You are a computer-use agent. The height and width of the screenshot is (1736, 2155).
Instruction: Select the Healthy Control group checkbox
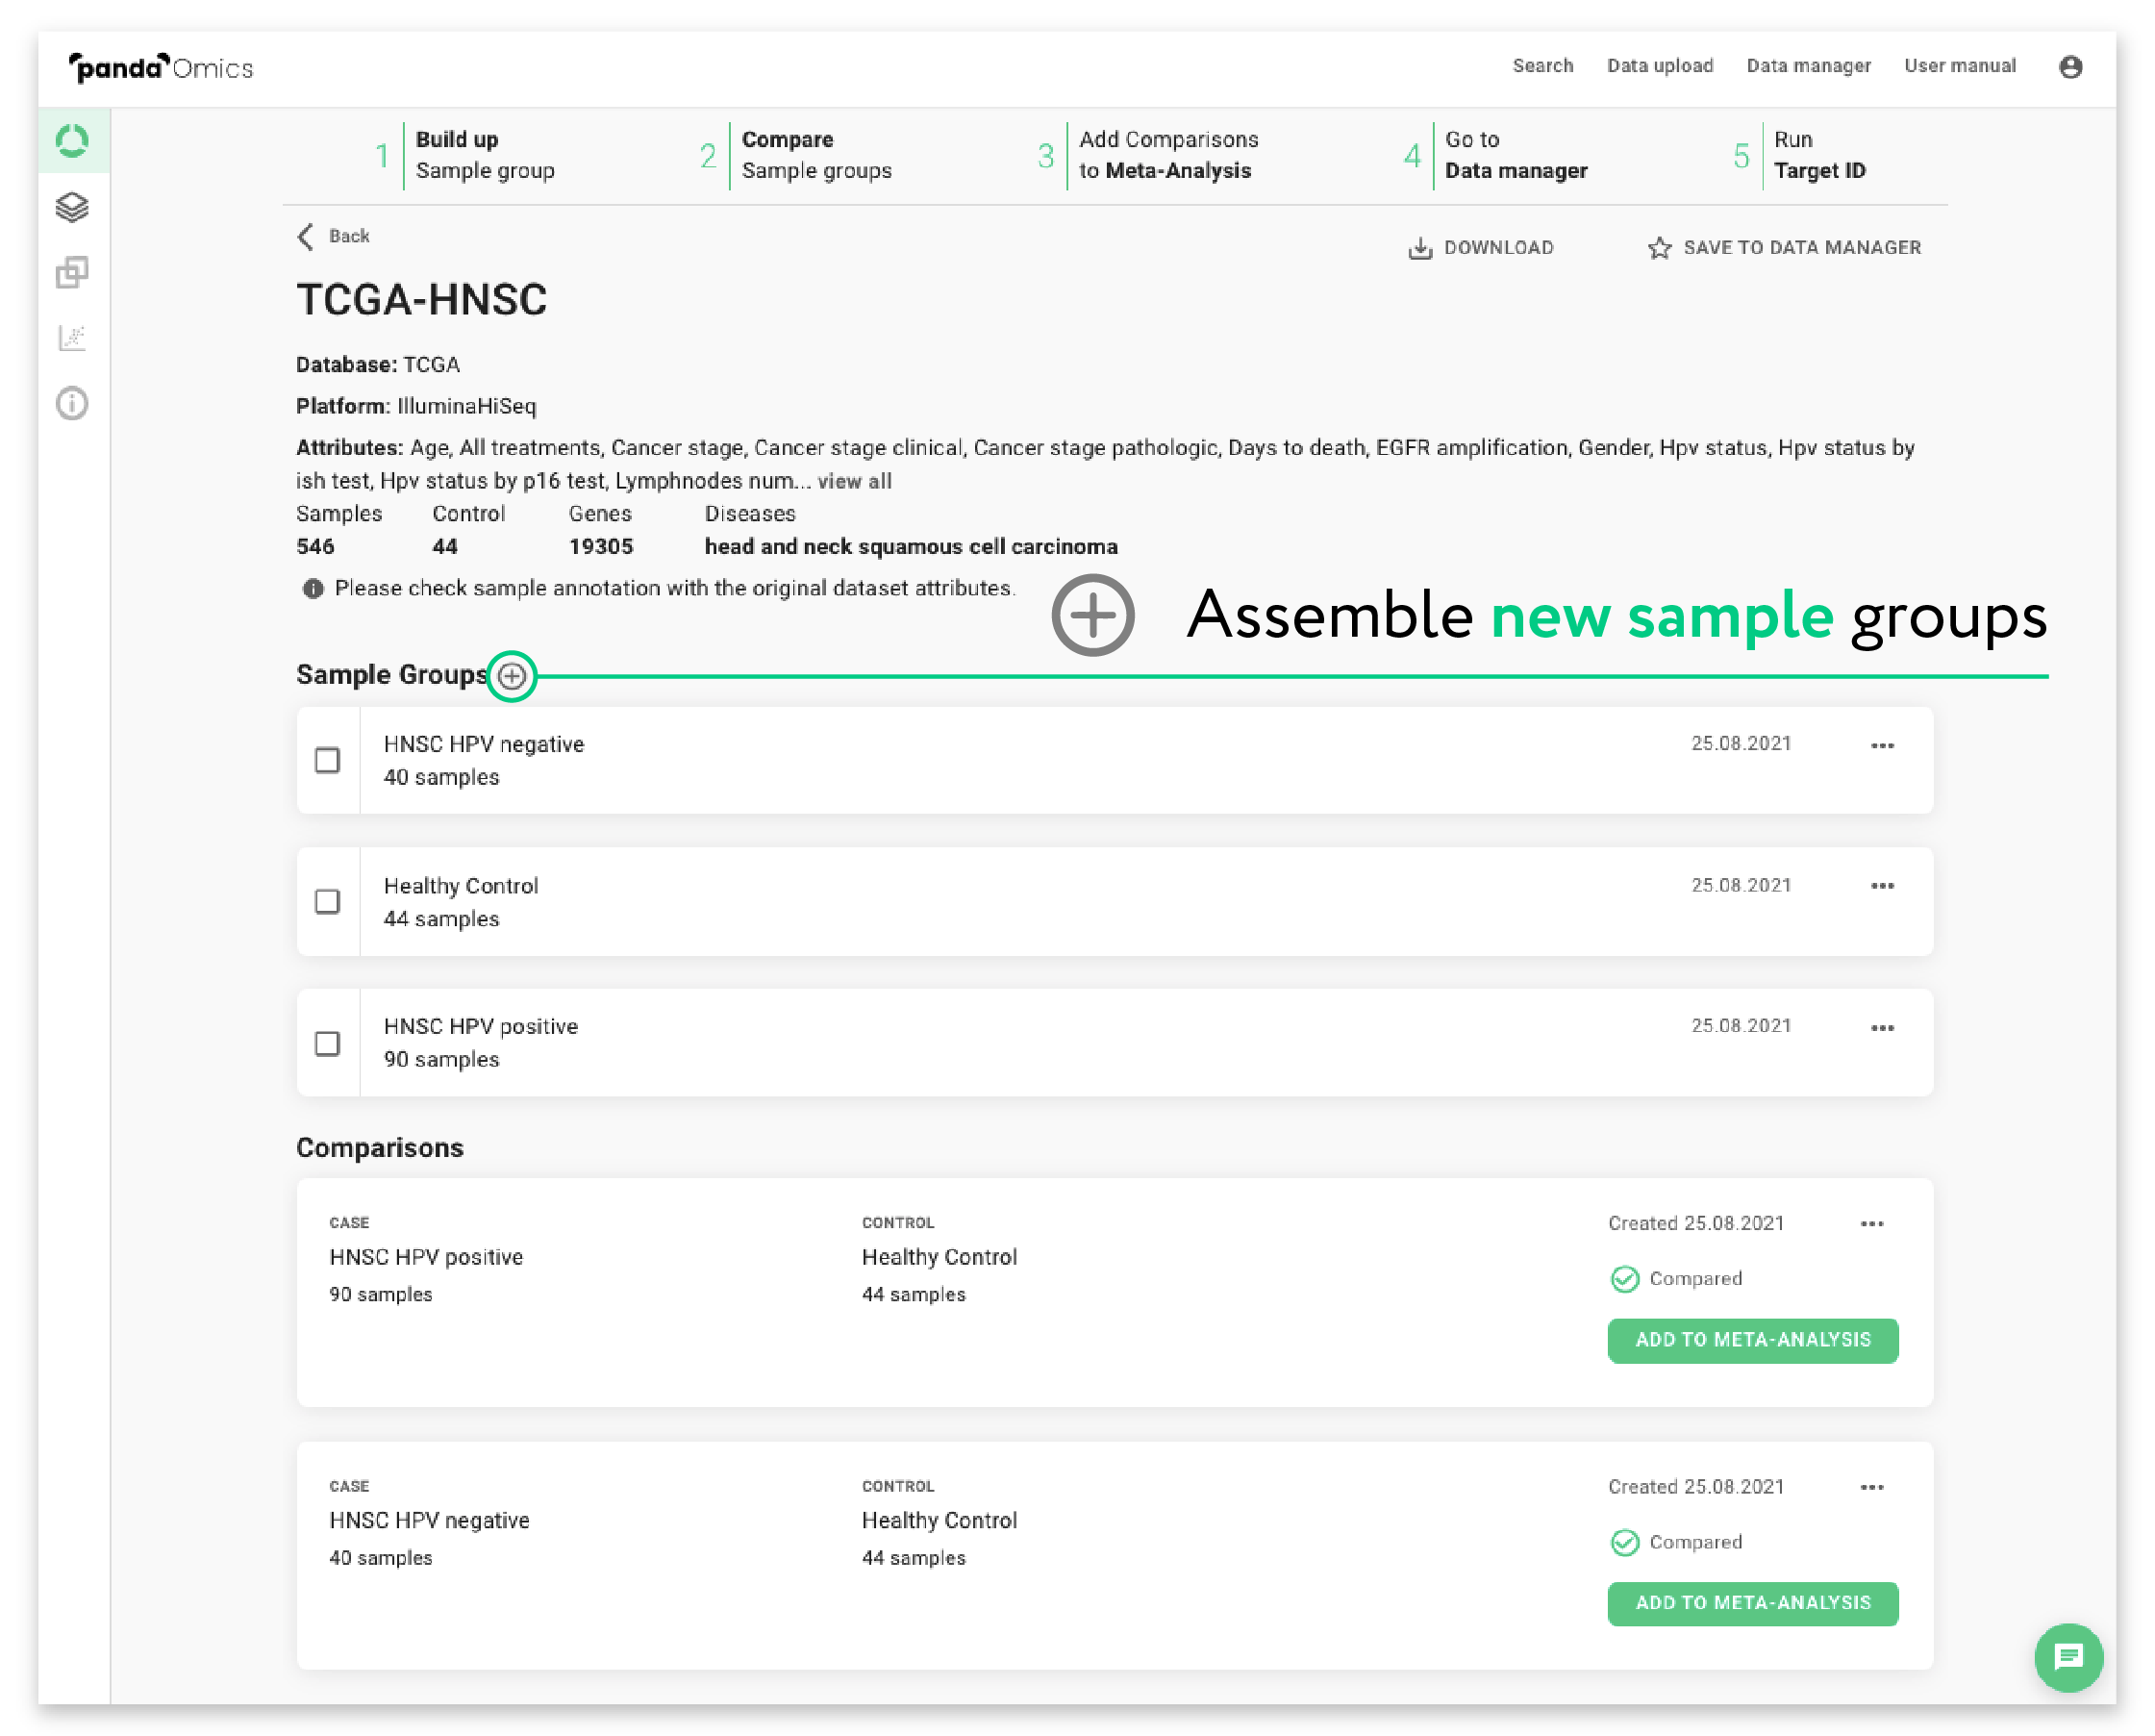pos(327,902)
